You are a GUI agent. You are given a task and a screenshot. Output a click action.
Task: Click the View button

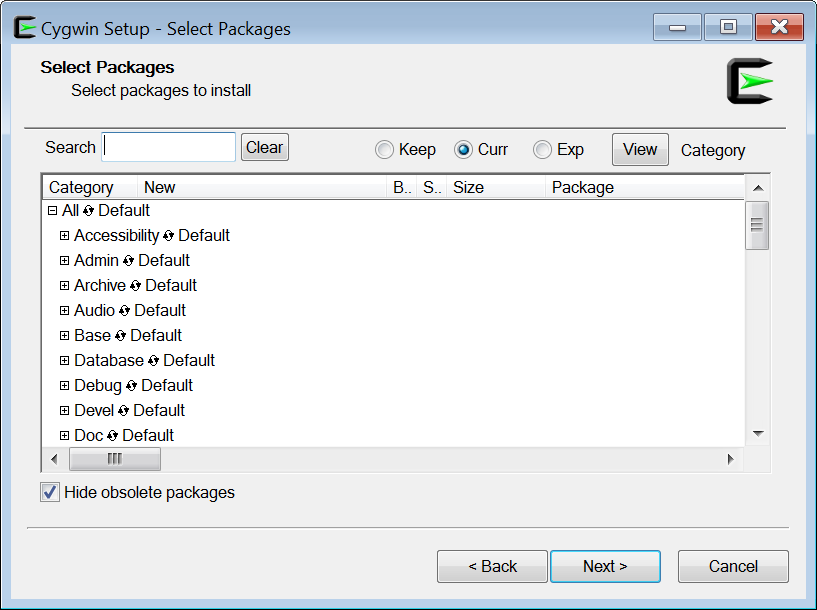pos(640,150)
